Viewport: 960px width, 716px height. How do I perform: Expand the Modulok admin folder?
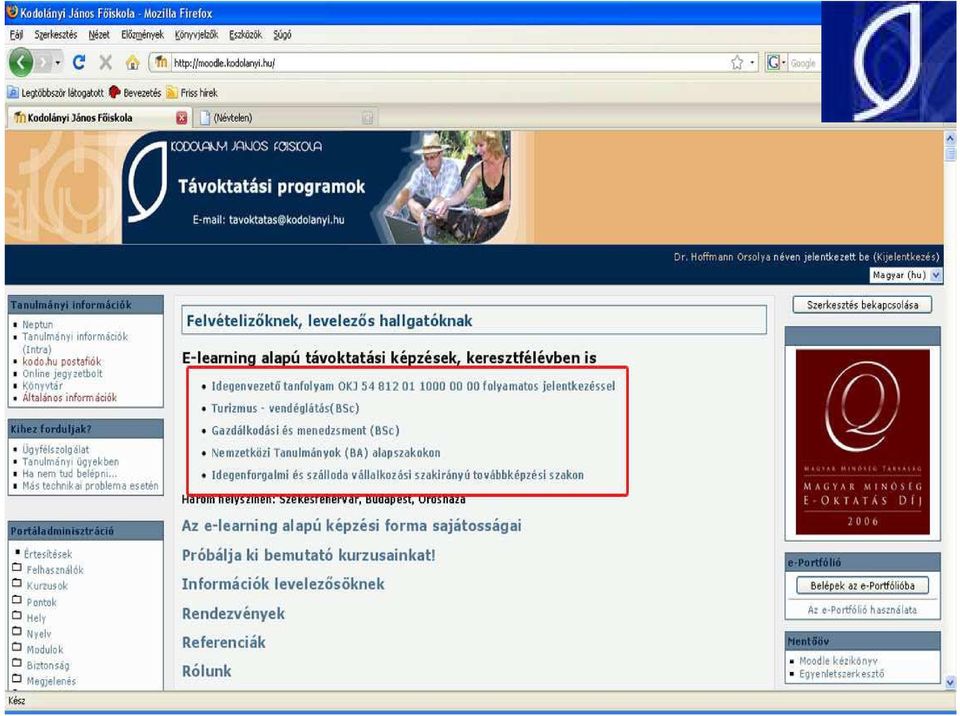click(17, 647)
